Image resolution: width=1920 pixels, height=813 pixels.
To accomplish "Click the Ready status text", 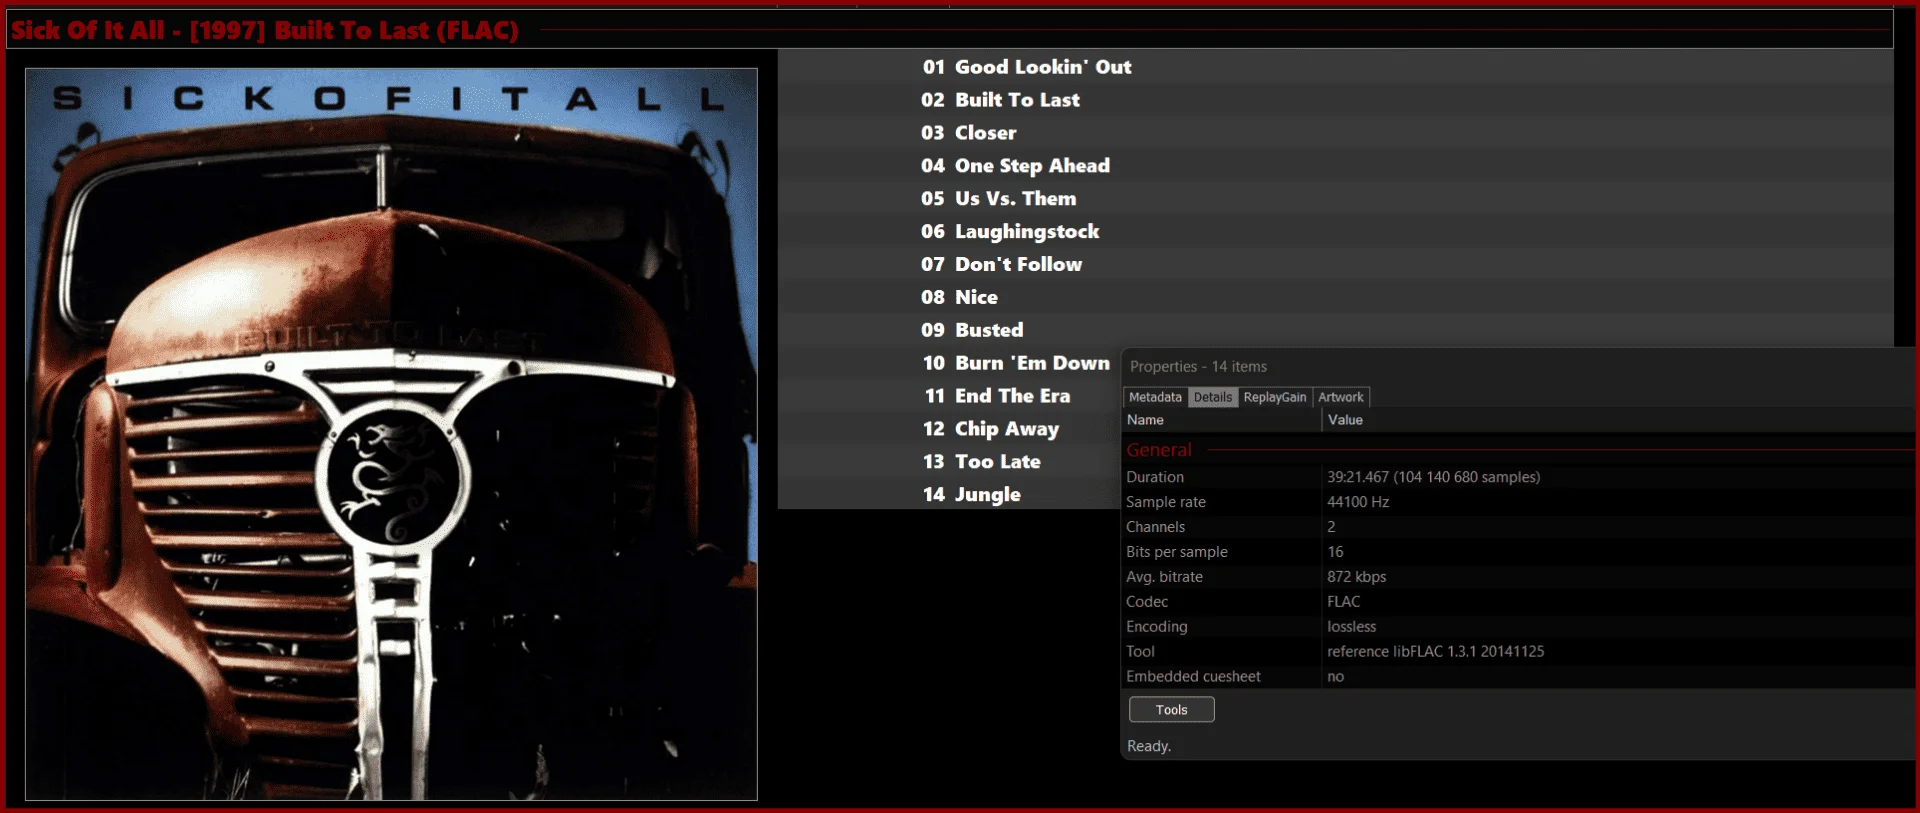I will 1149,746.
